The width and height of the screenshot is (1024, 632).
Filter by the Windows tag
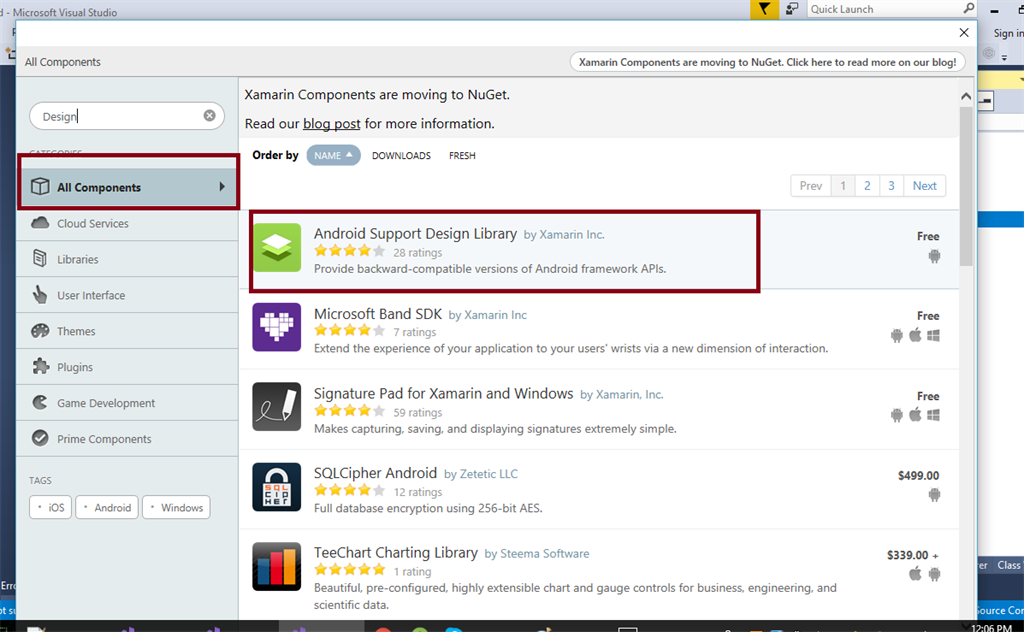176,507
